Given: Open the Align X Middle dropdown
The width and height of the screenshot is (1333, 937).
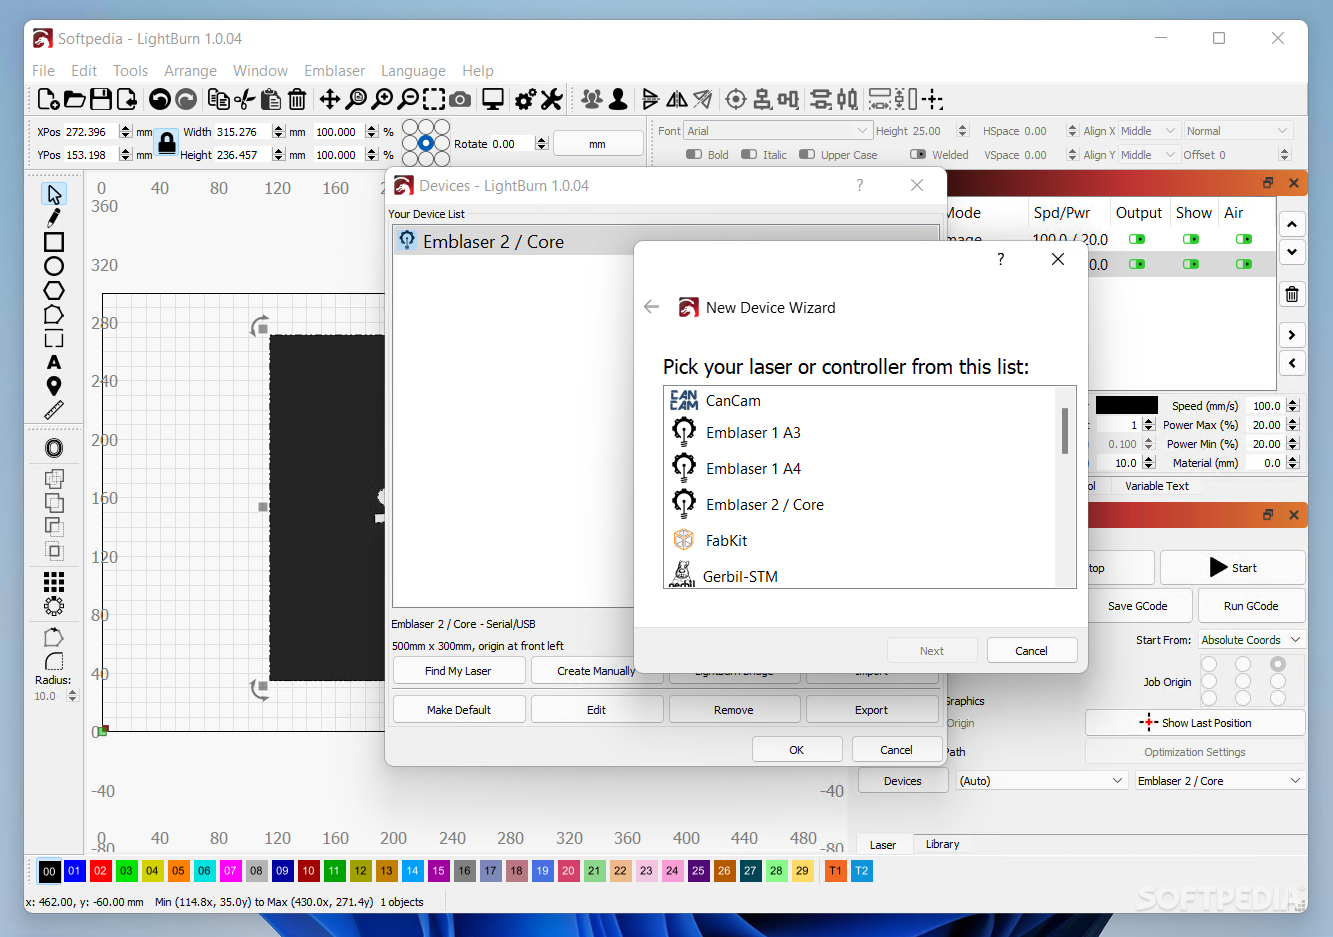Looking at the screenshot, I should click(x=1149, y=131).
